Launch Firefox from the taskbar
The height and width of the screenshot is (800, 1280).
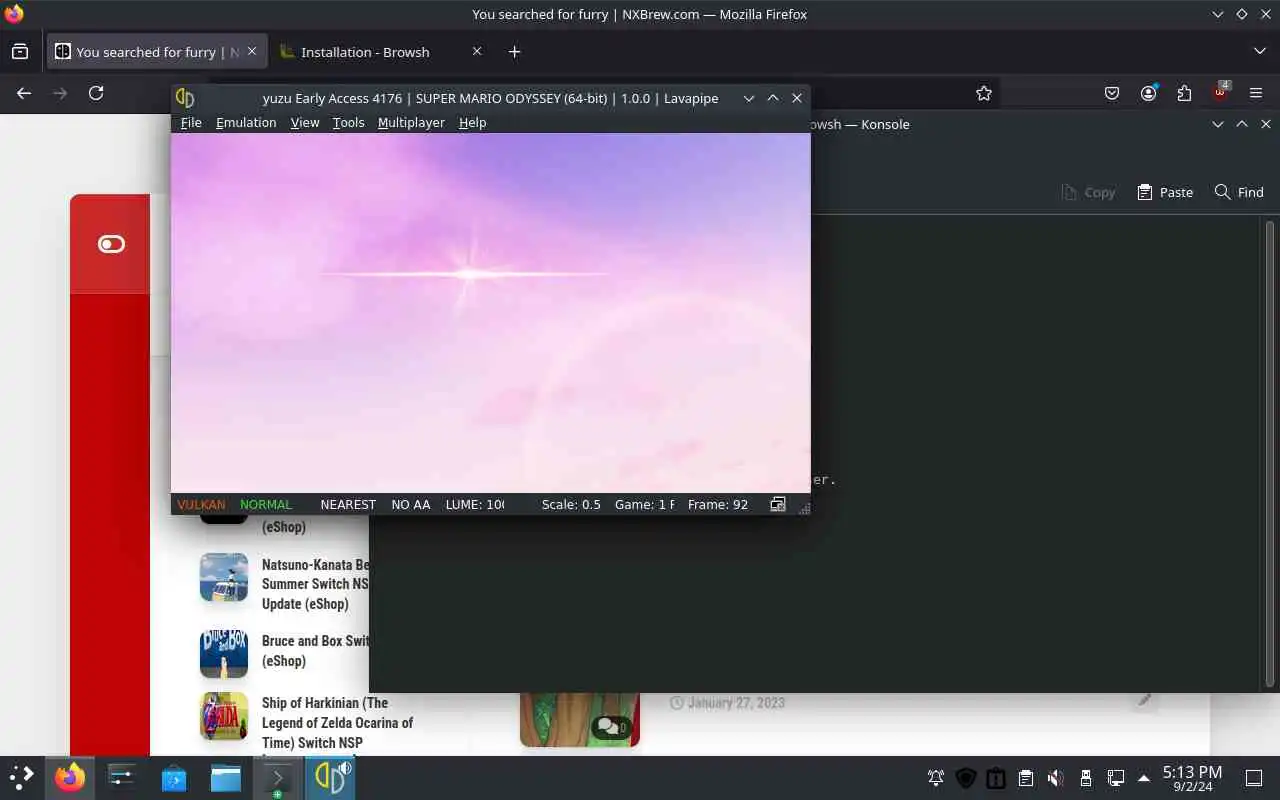(x=71, y=777)
